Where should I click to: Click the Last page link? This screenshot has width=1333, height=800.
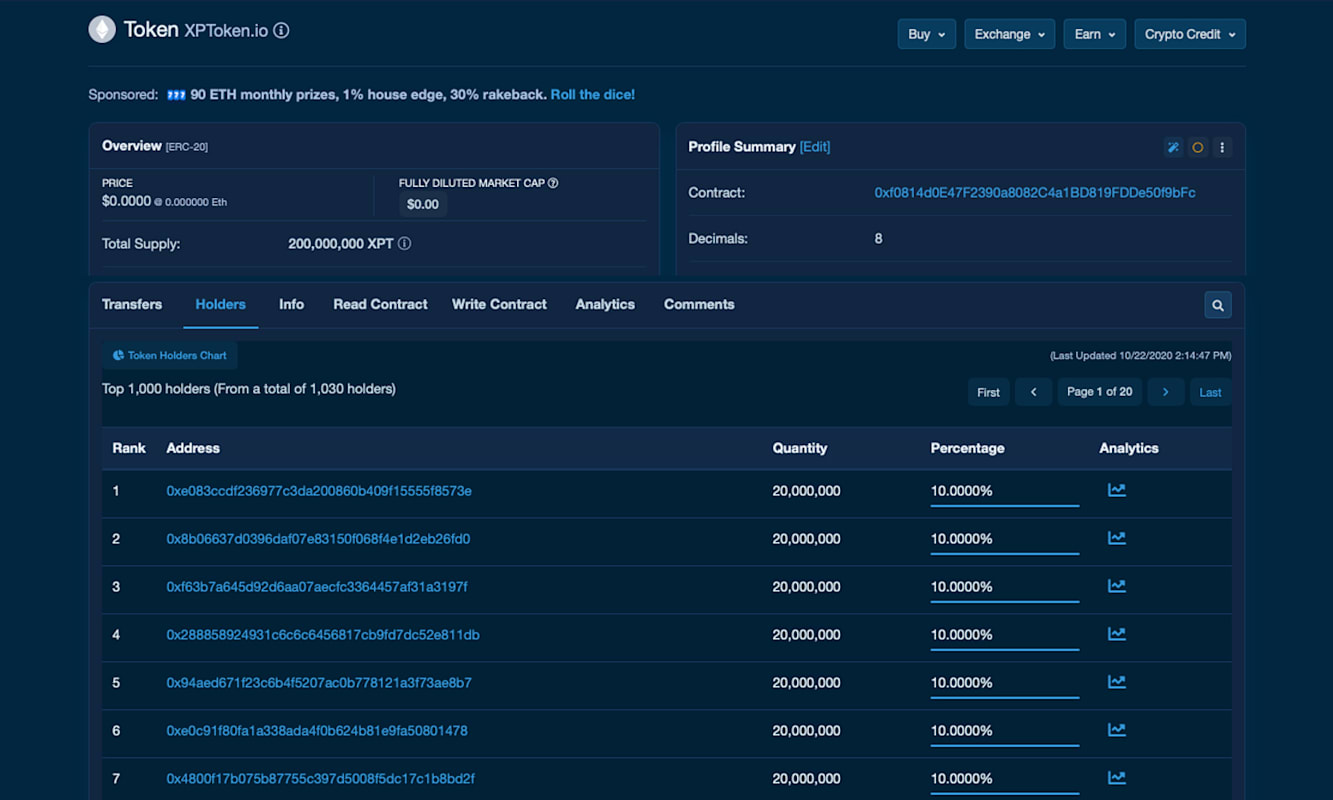tap(1210, 392)
